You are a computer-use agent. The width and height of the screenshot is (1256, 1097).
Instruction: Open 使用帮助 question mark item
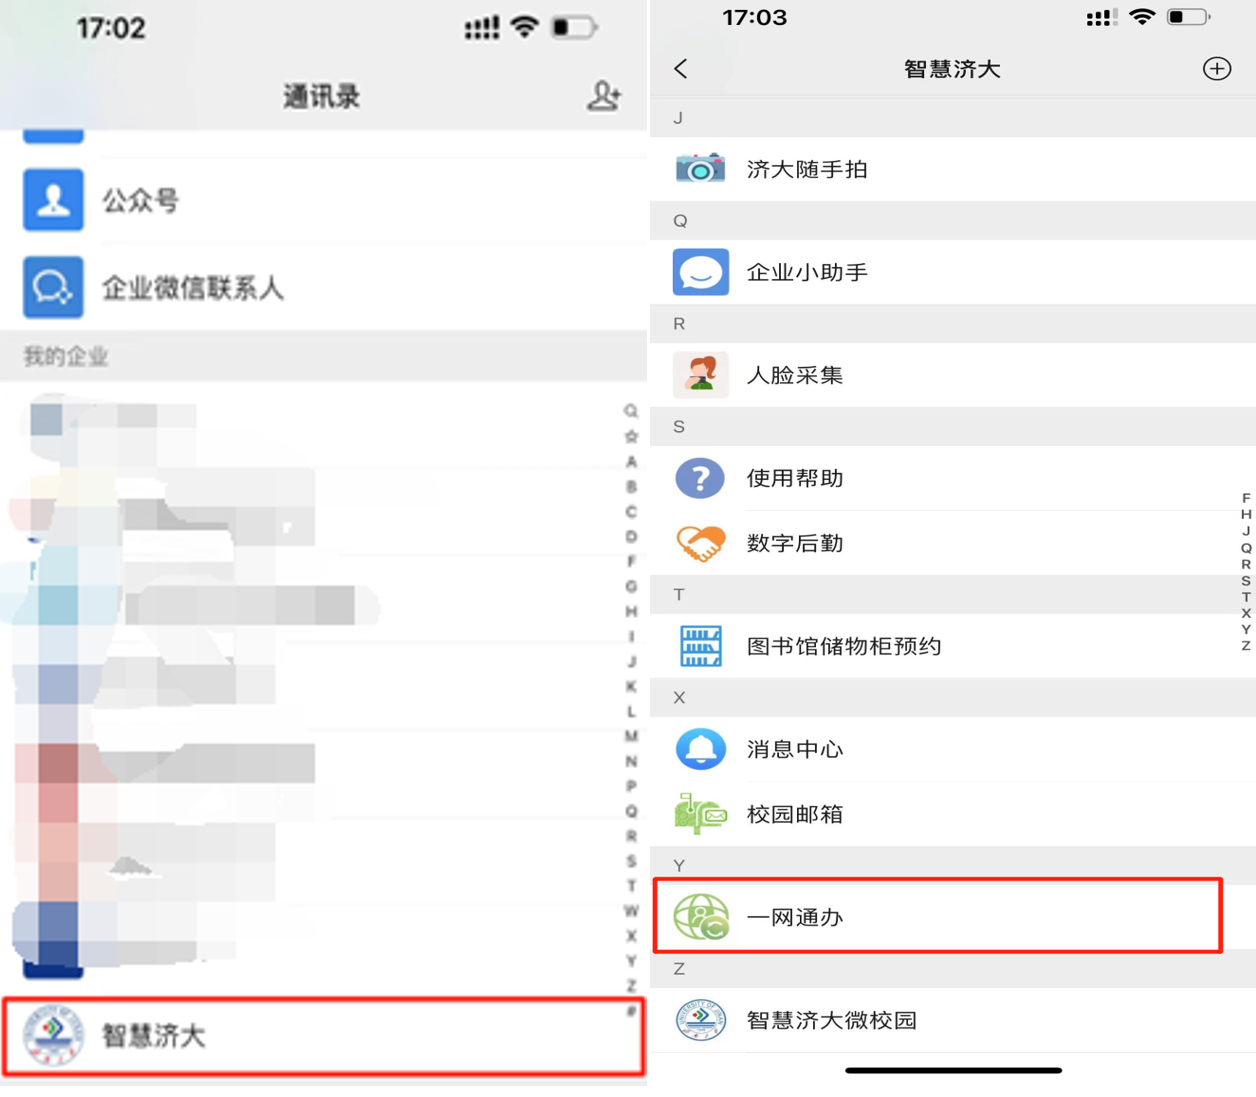[x=953, y=478]
